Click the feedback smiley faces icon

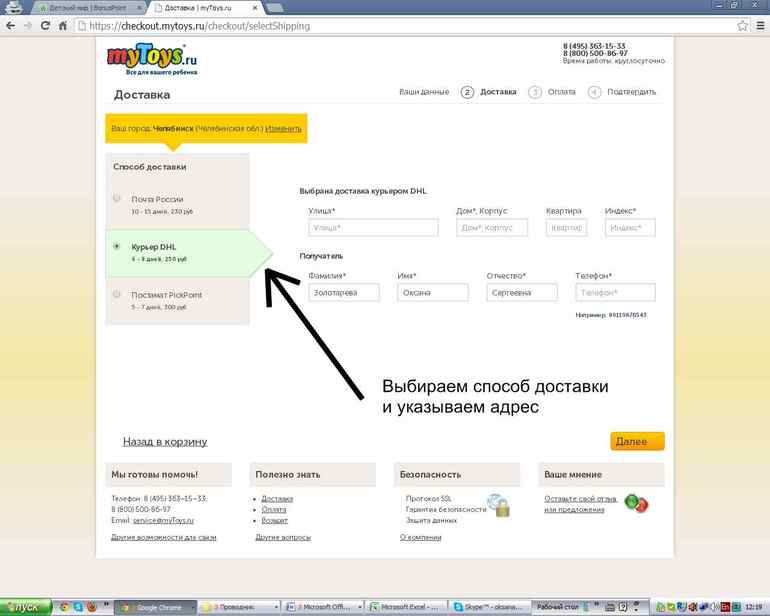click(x=635, y=503)
